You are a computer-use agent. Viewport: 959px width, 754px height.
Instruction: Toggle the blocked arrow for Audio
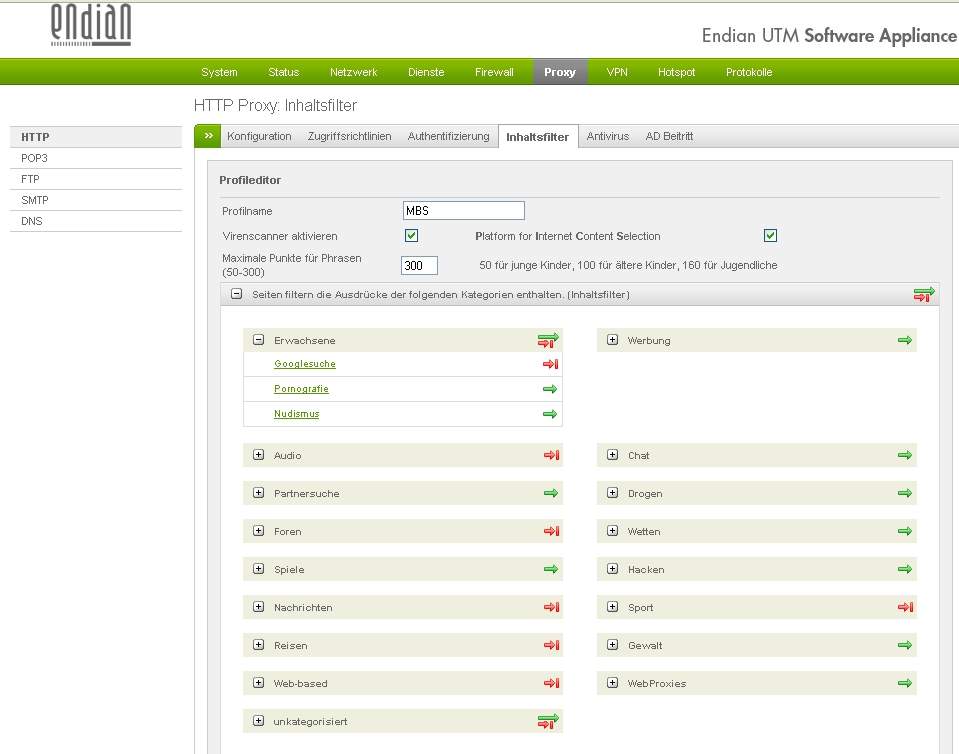[552, 455]
